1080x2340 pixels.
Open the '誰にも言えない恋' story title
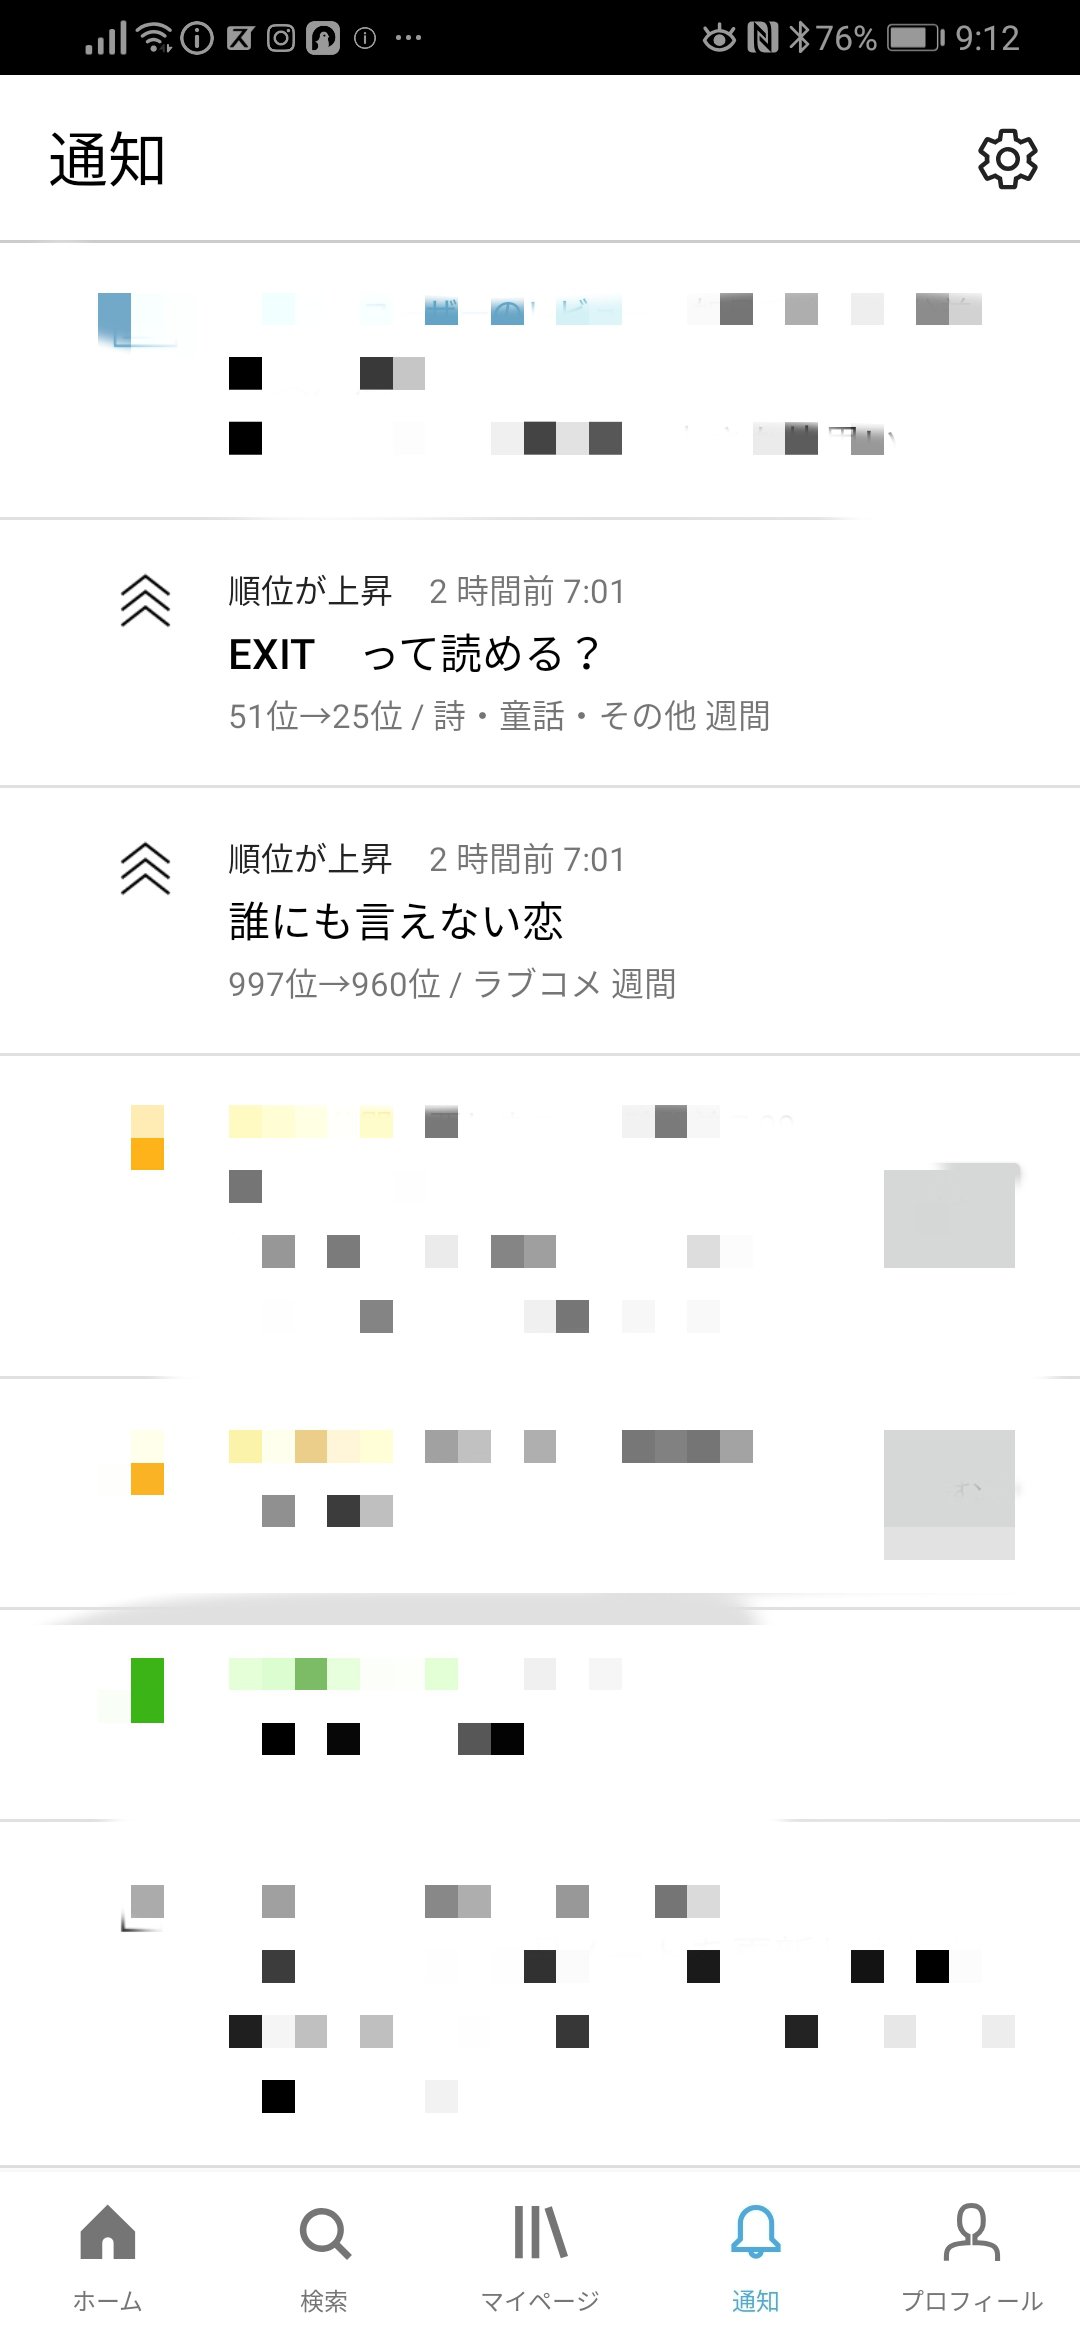point(396,921)
